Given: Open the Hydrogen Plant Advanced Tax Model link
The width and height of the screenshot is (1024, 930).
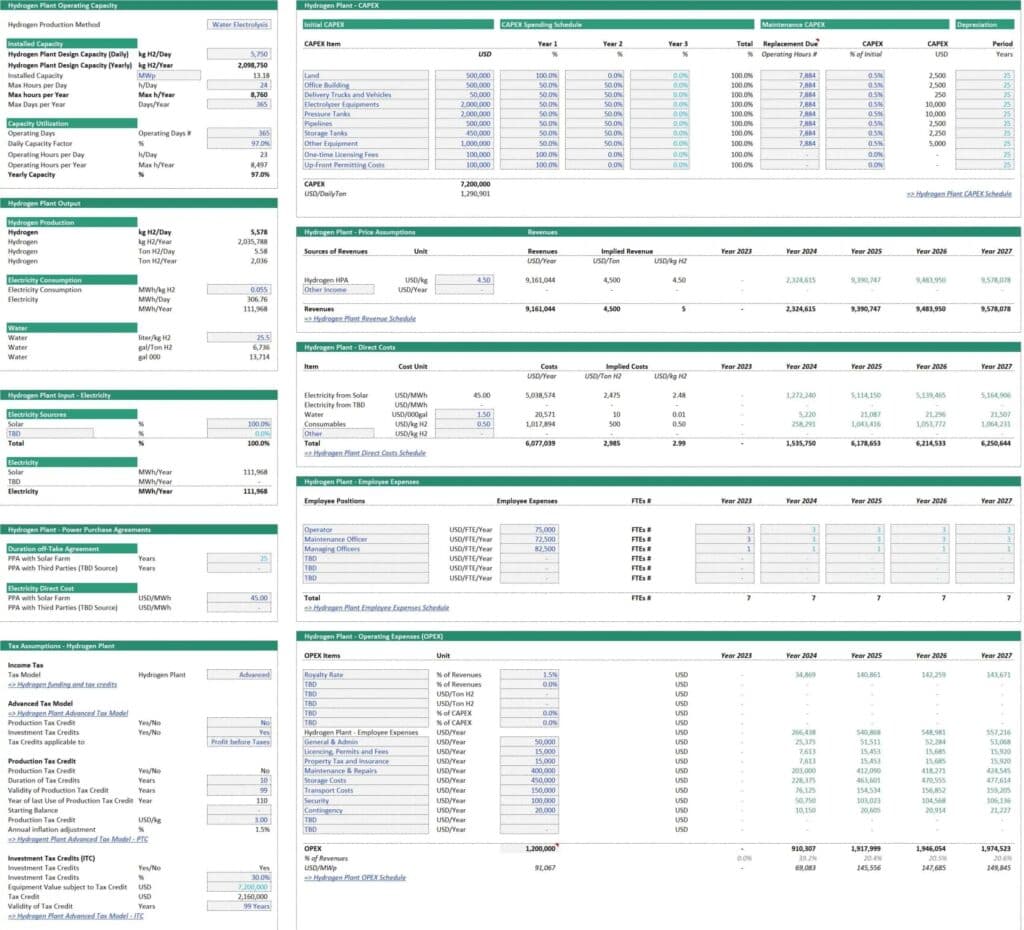Looking at the screenshot, I should coord(68,713).
